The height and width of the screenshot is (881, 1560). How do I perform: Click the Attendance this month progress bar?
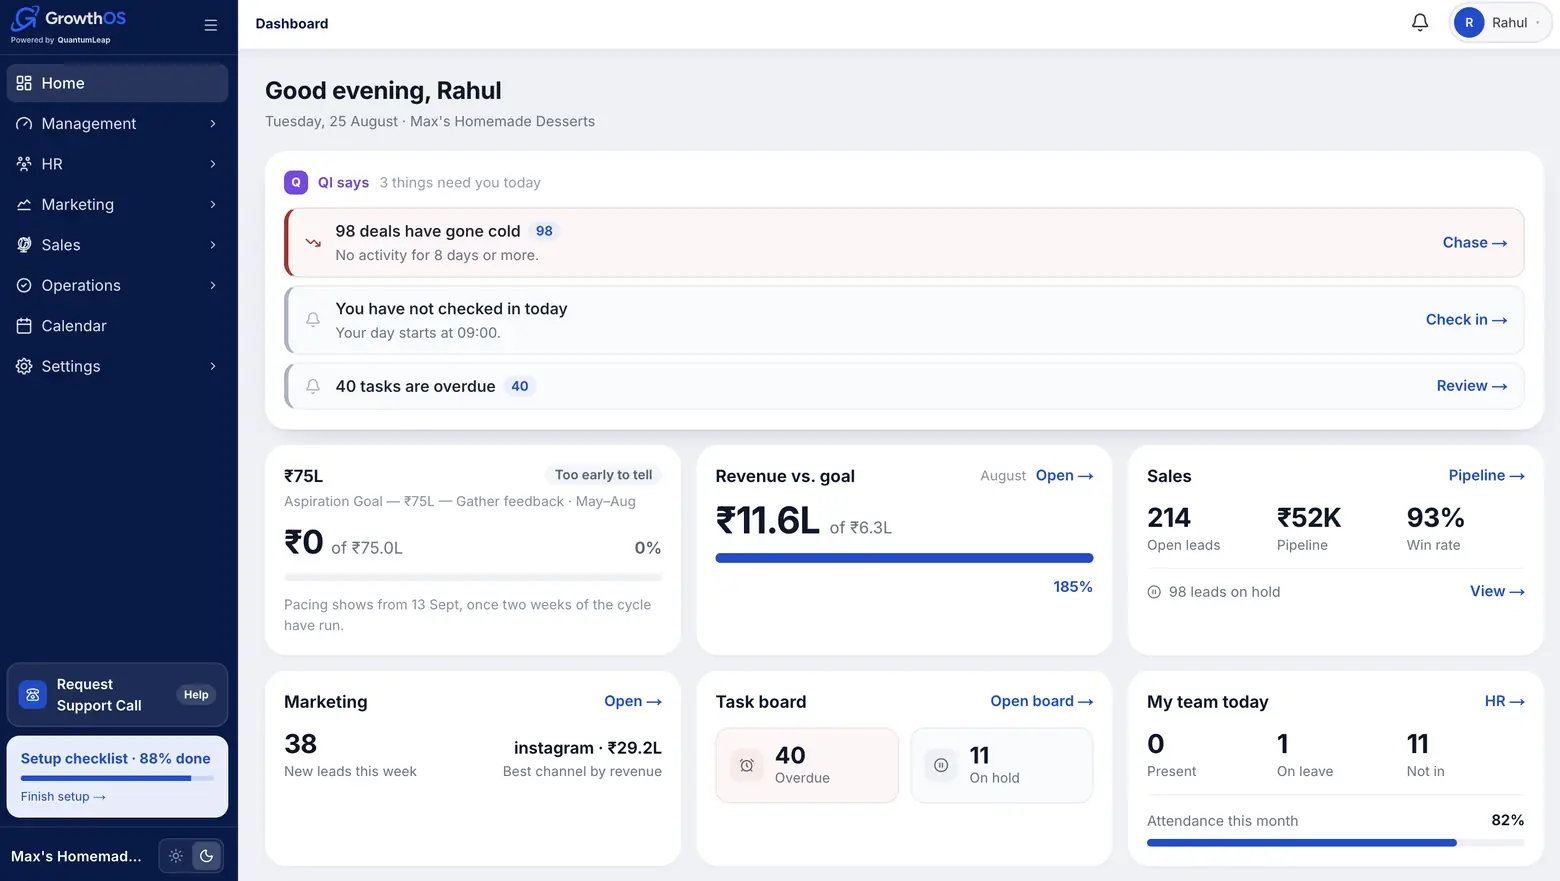[1335, 843]
